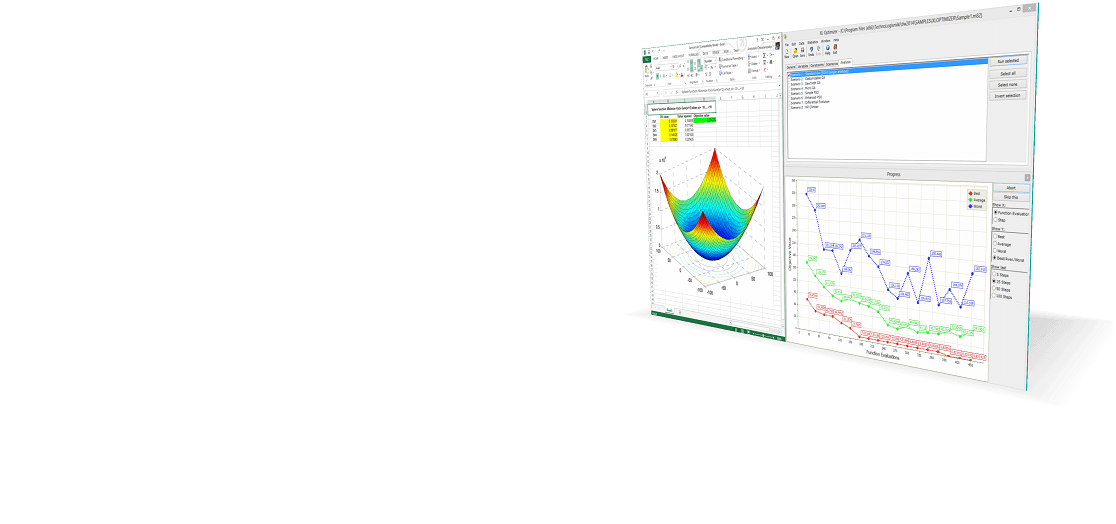Select the Step radio button under Show X
1116x524 pixels.
995,220
